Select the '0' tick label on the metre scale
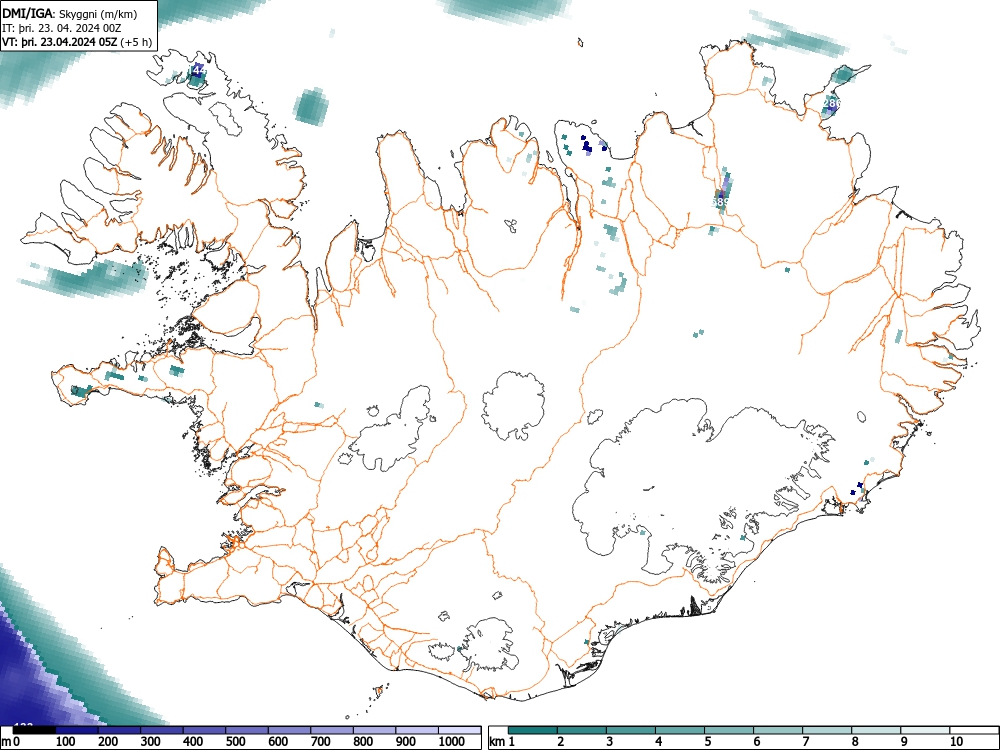1000x750 pixels. coord(17,742)
